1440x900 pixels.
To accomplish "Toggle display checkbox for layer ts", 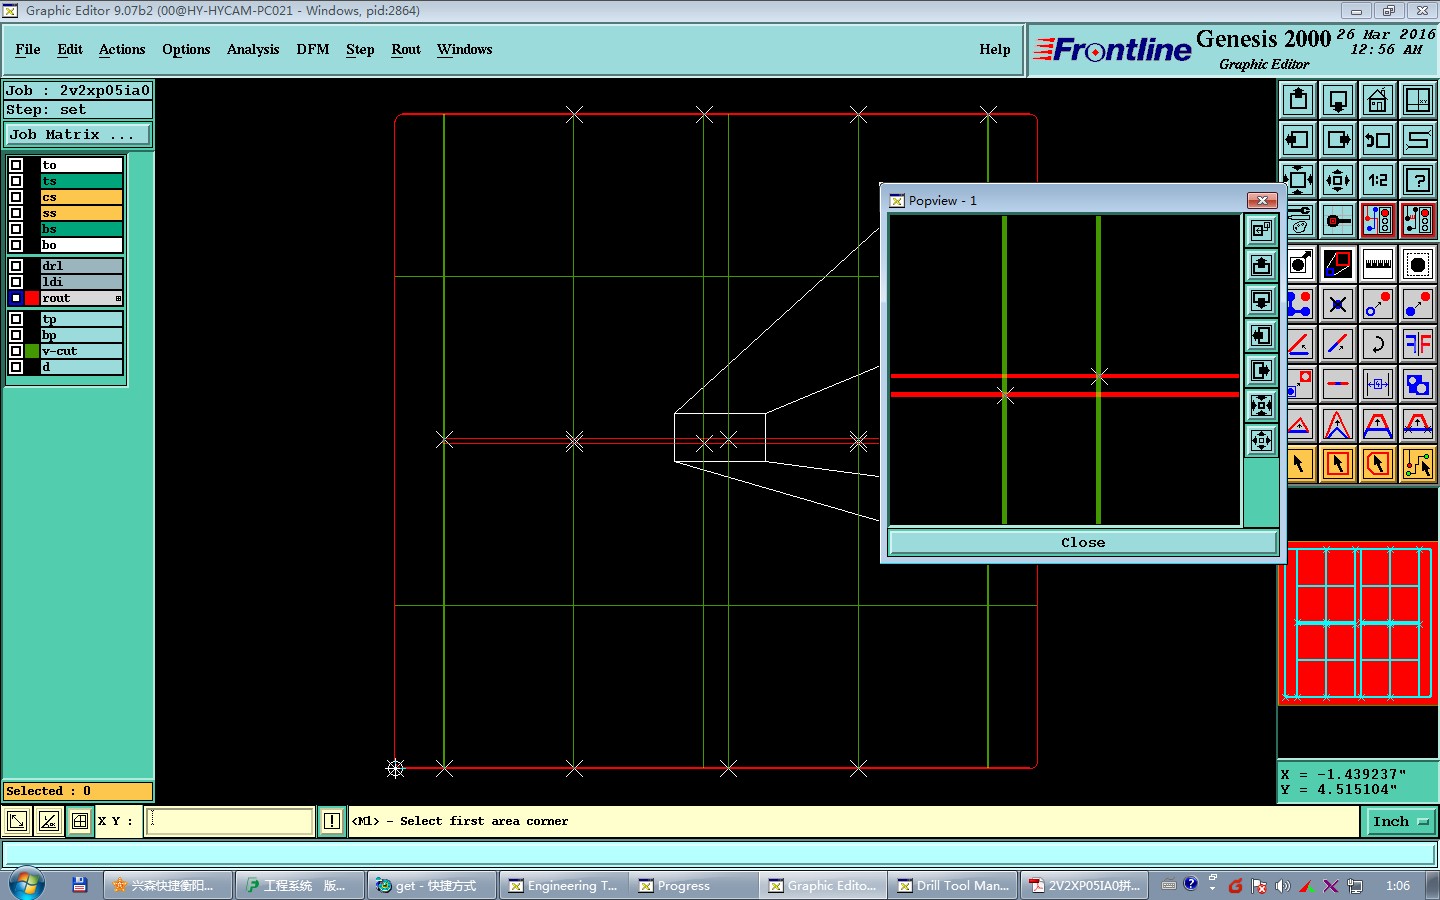I will [x=16, y=181].
